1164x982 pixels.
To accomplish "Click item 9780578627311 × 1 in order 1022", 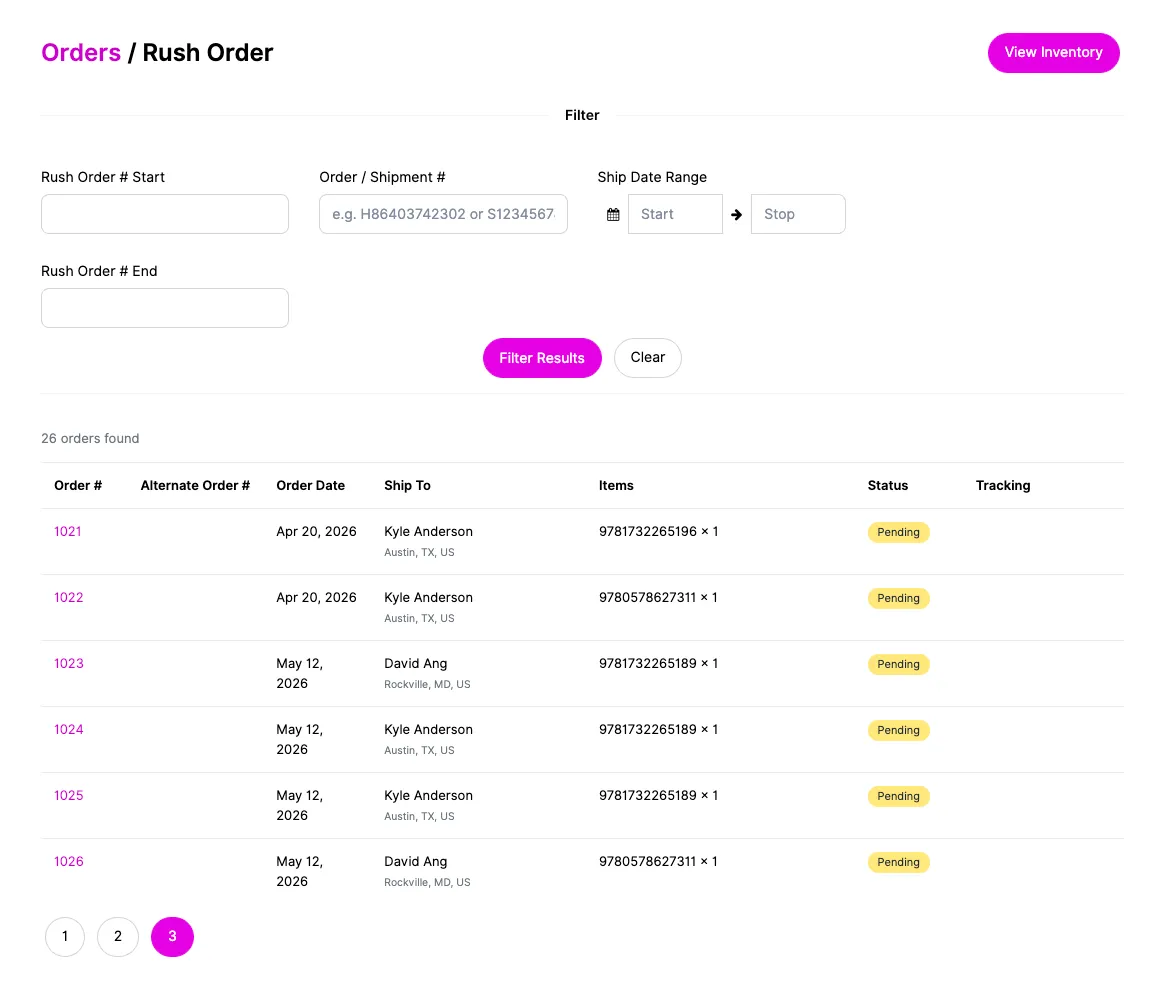I will tap(658, 598).
